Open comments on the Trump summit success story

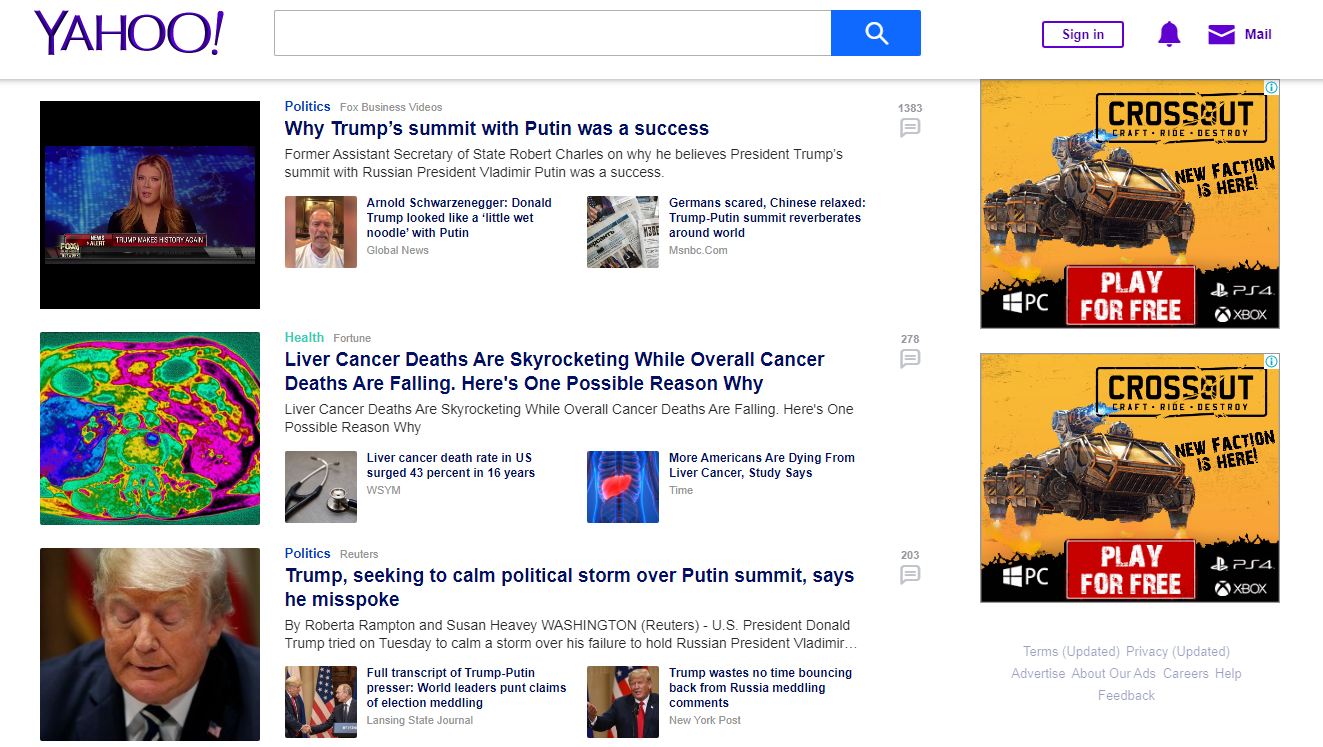(909, 128)
